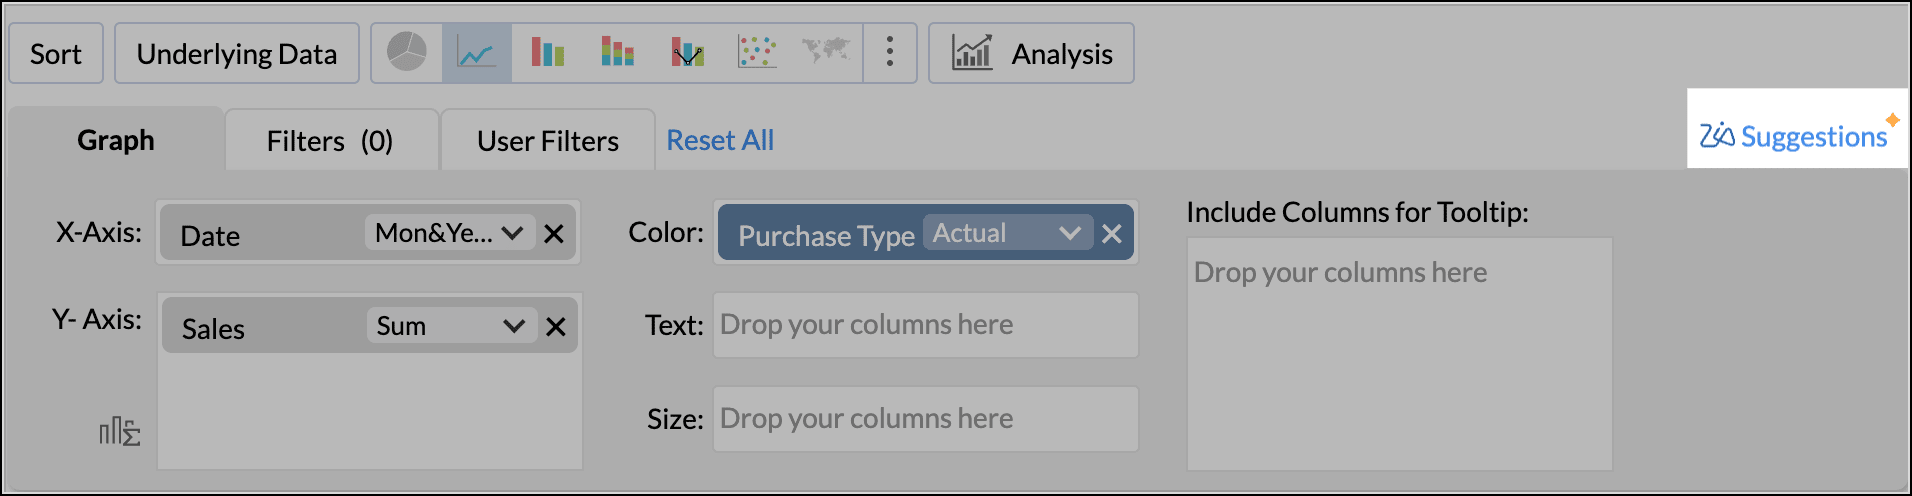Click the Text column drop field
Viewport: 1912px width, 496px height.
coord(925,325)
